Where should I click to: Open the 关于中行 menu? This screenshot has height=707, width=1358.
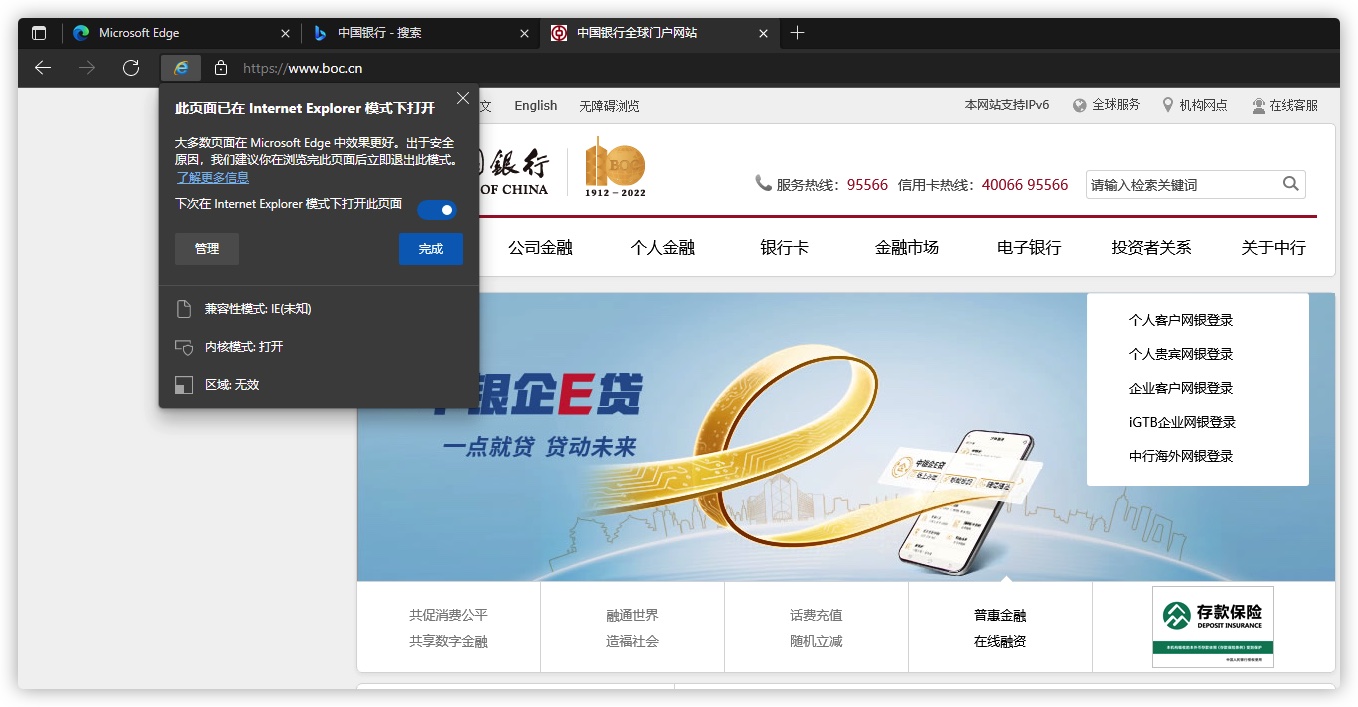coord(1273,248)
